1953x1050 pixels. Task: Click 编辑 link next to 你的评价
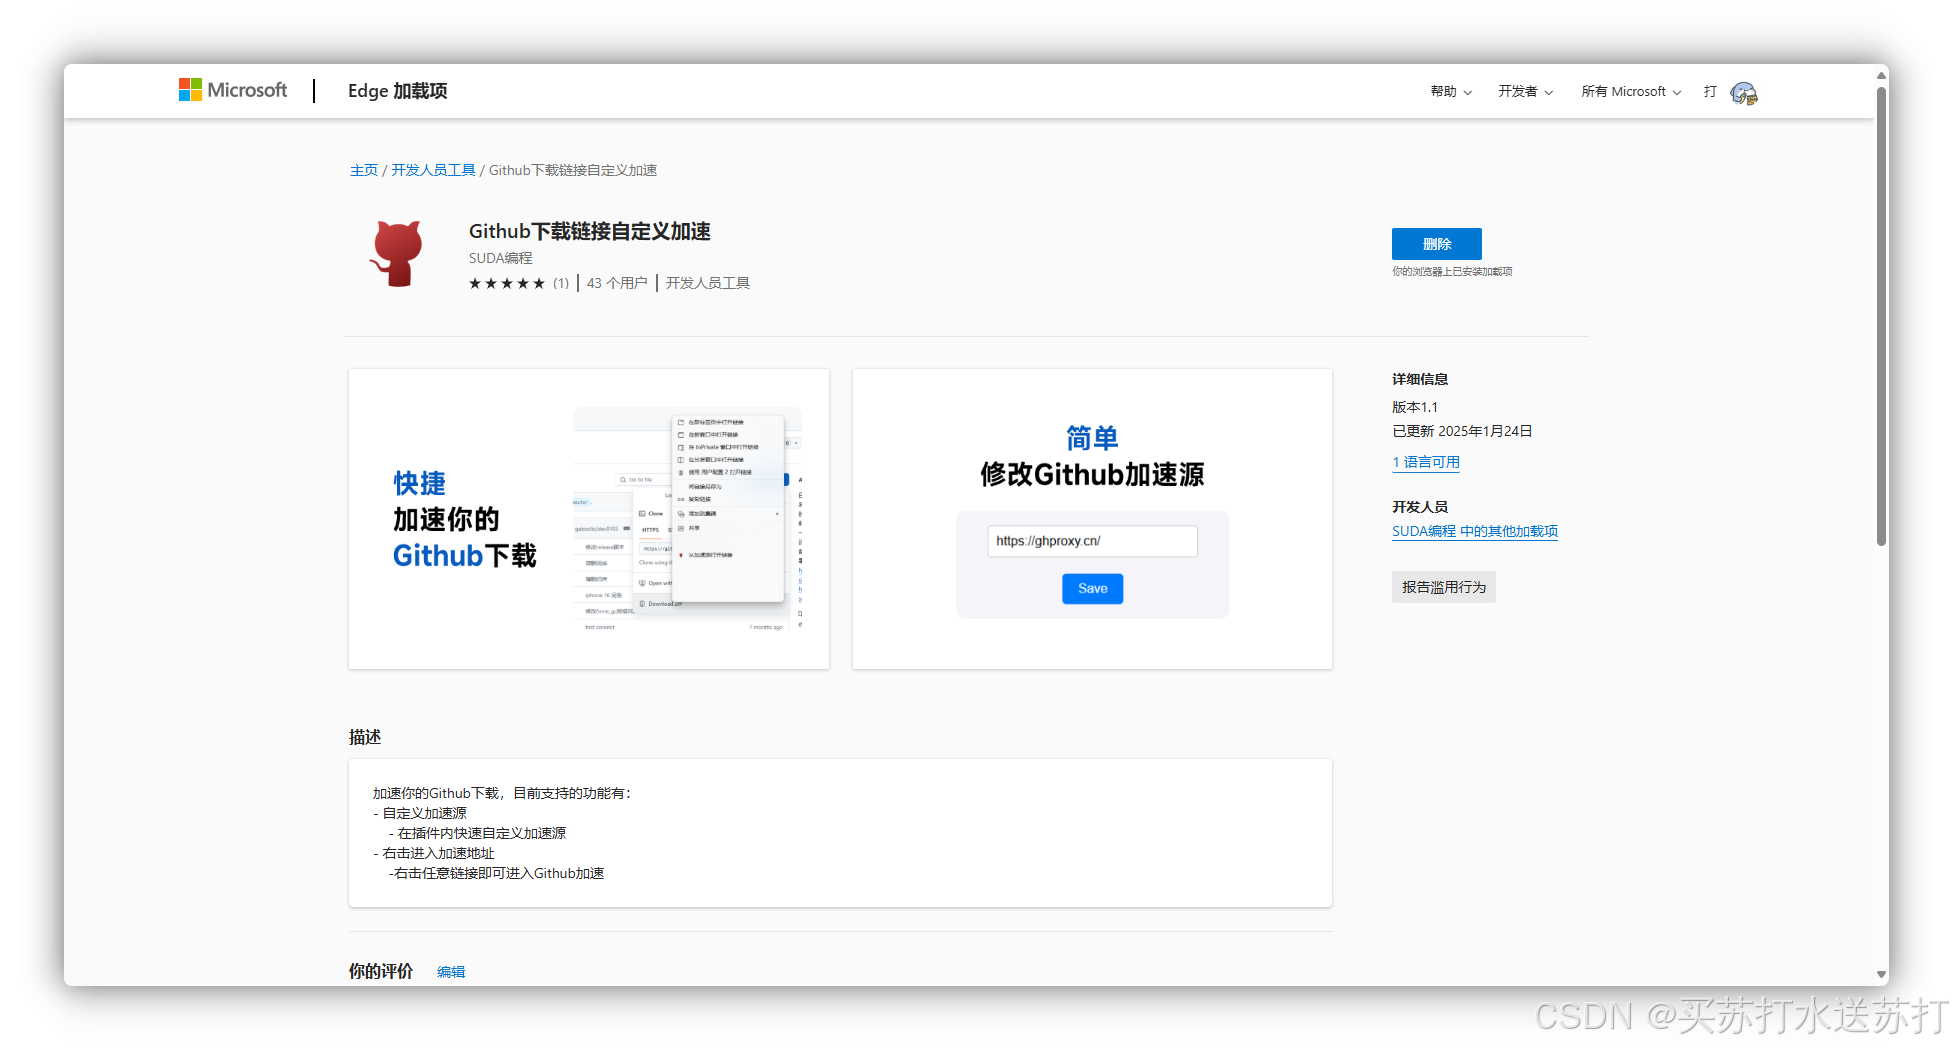coord(451,972)
